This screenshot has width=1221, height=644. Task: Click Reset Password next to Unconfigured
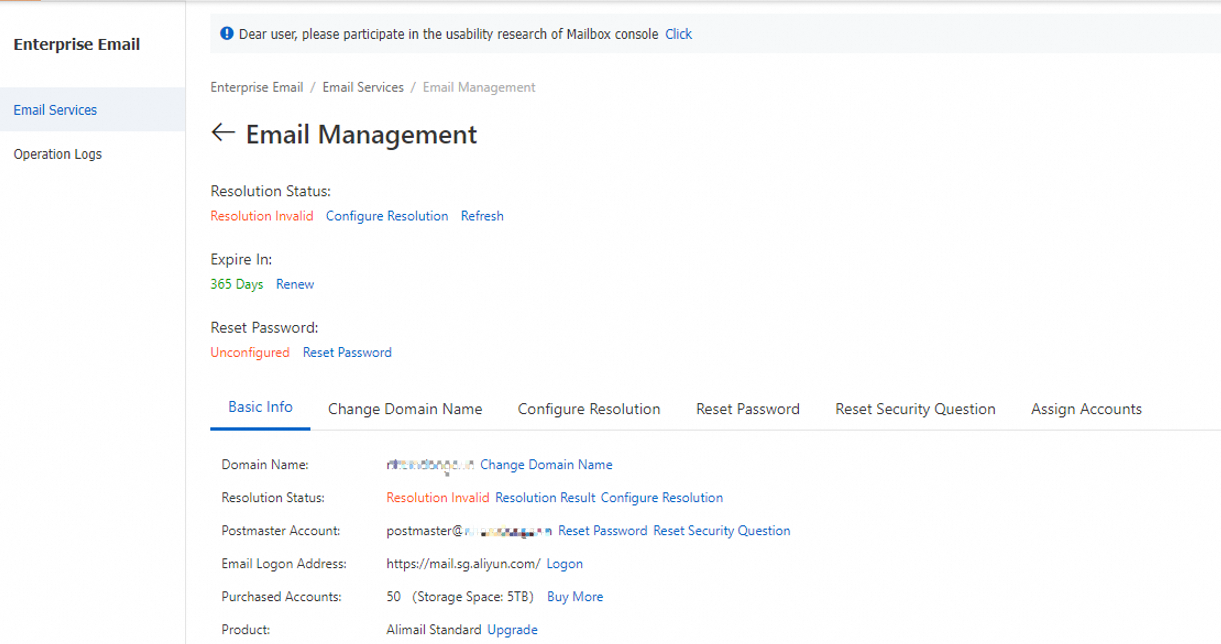[347, 352]
